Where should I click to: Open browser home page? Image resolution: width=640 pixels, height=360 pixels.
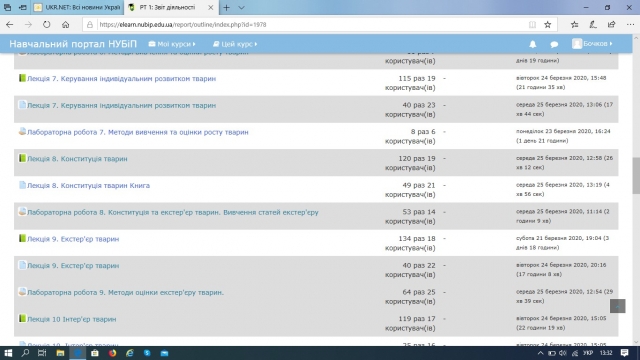click(65, 24)
